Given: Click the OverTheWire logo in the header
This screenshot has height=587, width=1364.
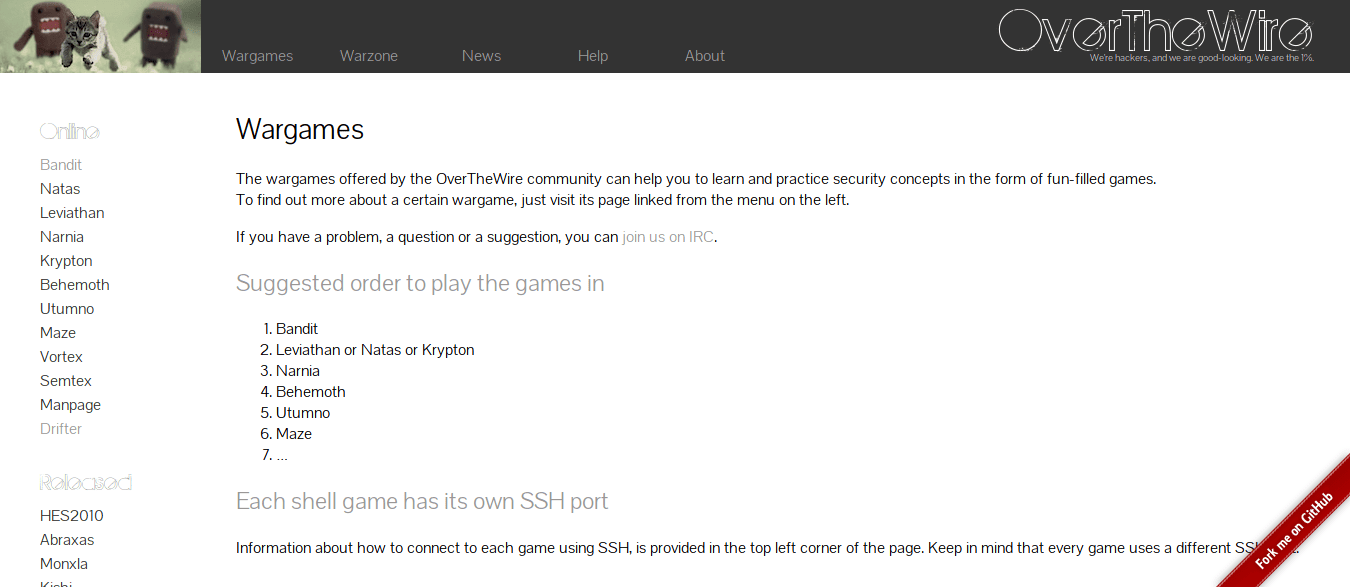Looking at the screenshot, I should coord(1155,33).
